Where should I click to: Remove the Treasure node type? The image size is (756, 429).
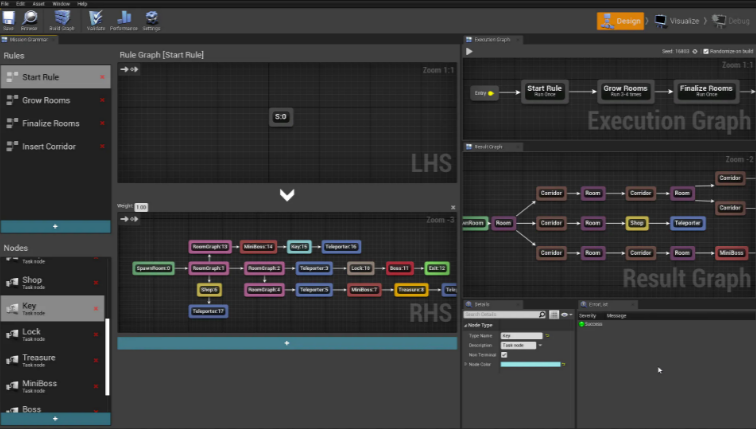tap(96, 361)
